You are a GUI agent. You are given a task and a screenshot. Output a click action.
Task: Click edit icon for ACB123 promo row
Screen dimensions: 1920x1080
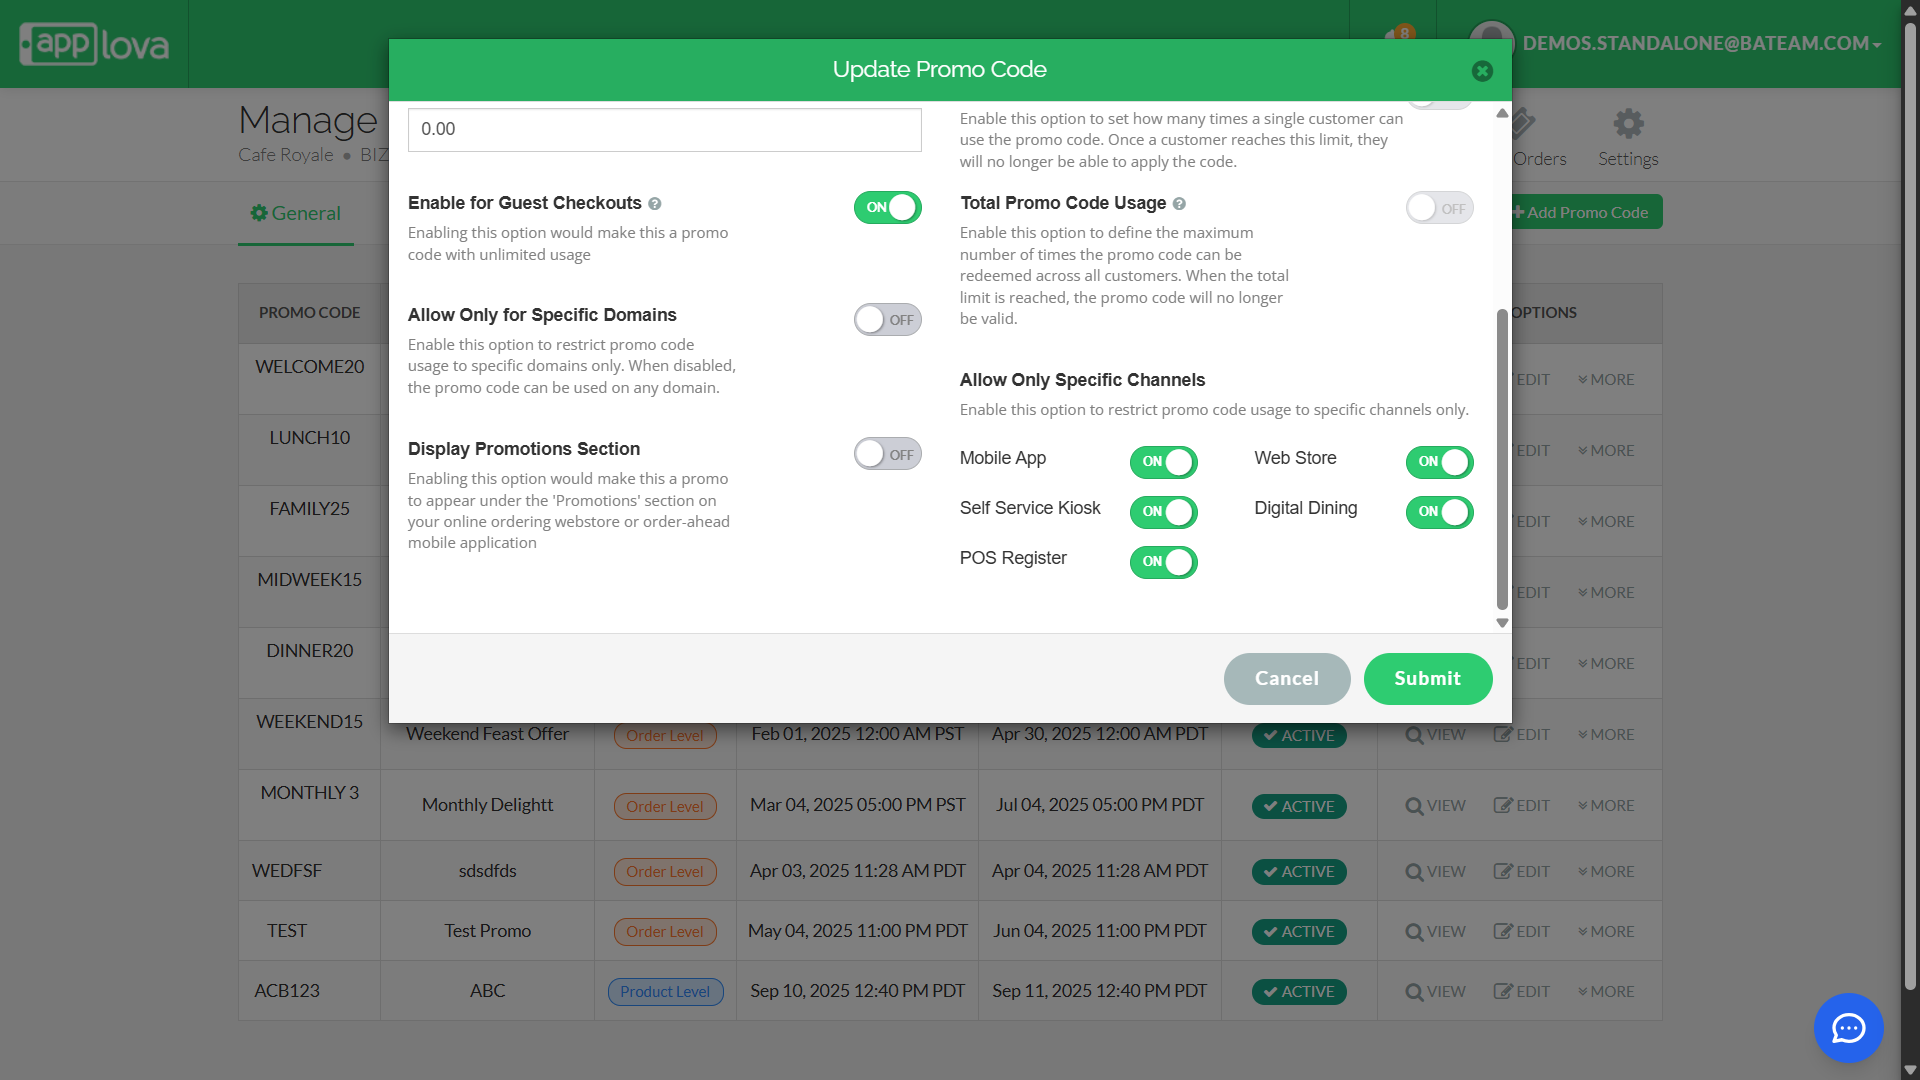tap(1503, 991)
